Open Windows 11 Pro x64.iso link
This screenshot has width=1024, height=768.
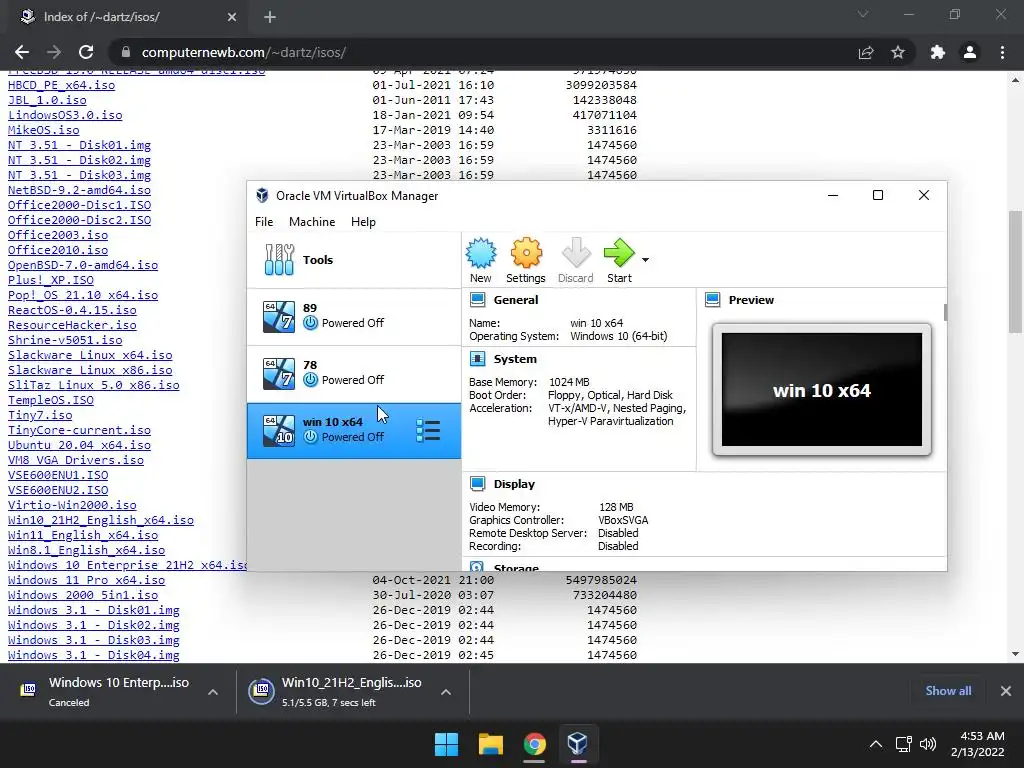click(x=87, y=580)
